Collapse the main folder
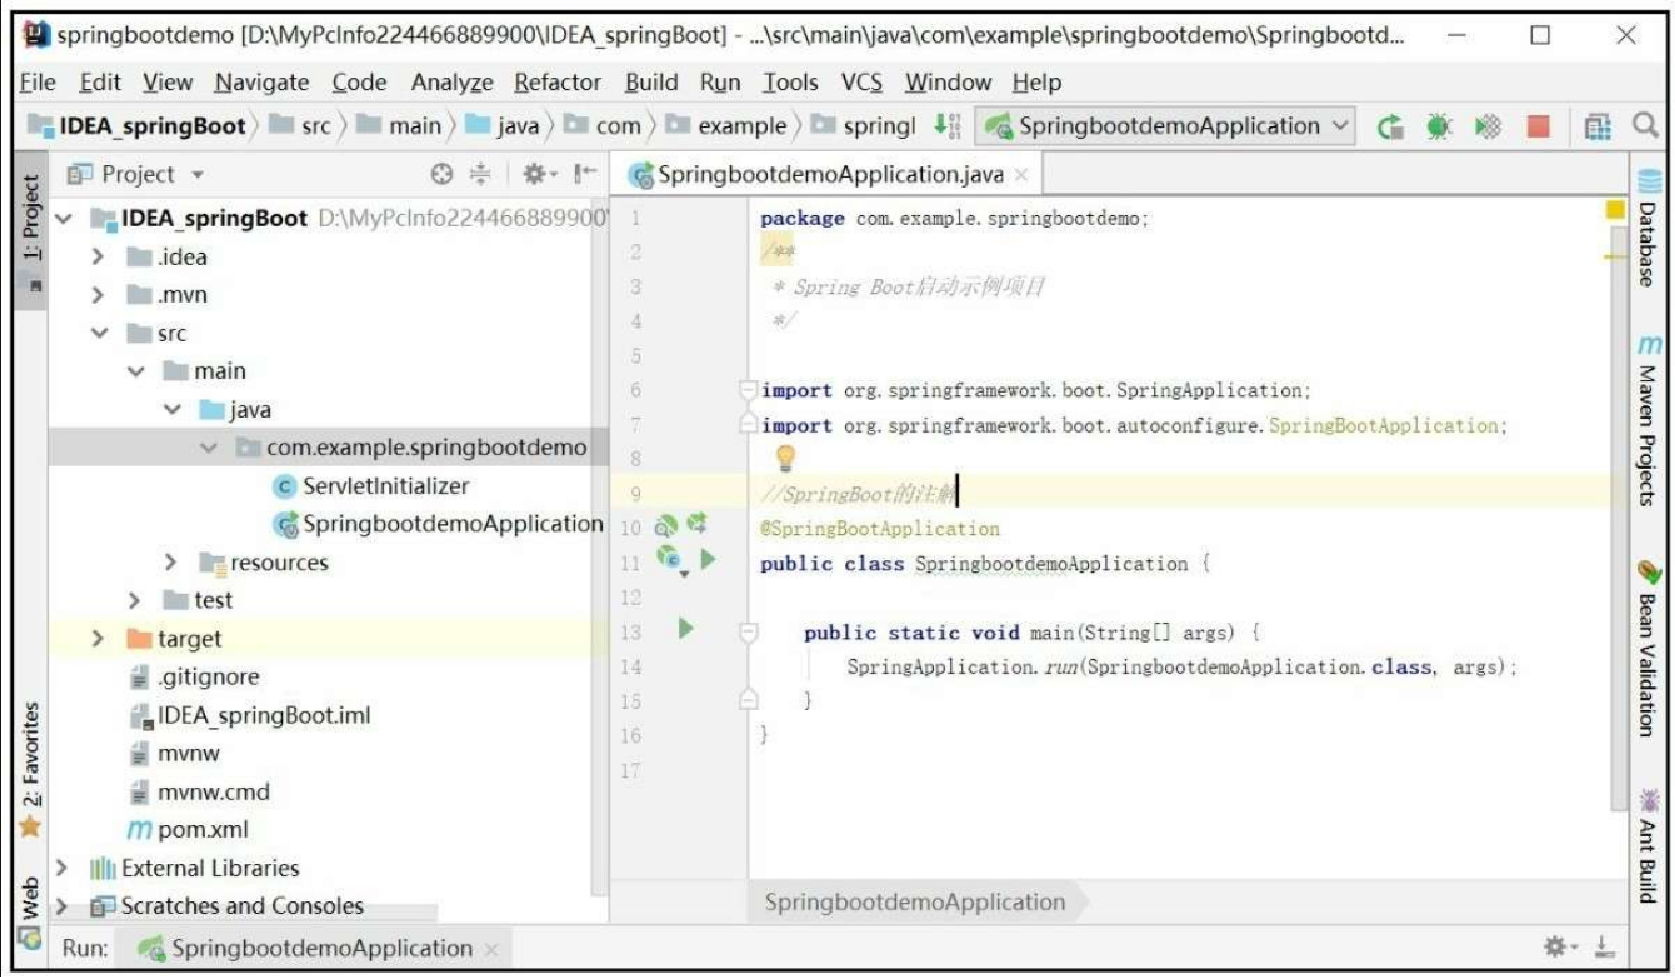This screenshot has width=1675, height=977. 136,371
